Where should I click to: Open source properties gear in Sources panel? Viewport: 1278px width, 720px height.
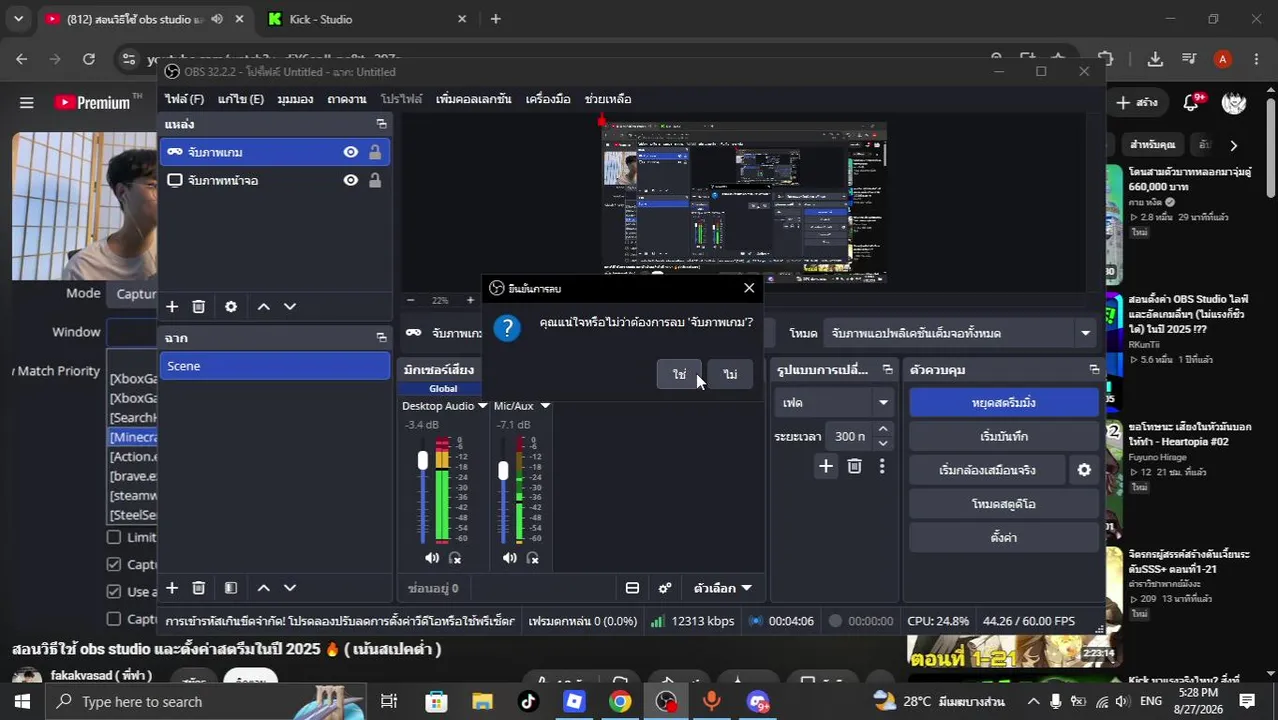tap(231, 307)
